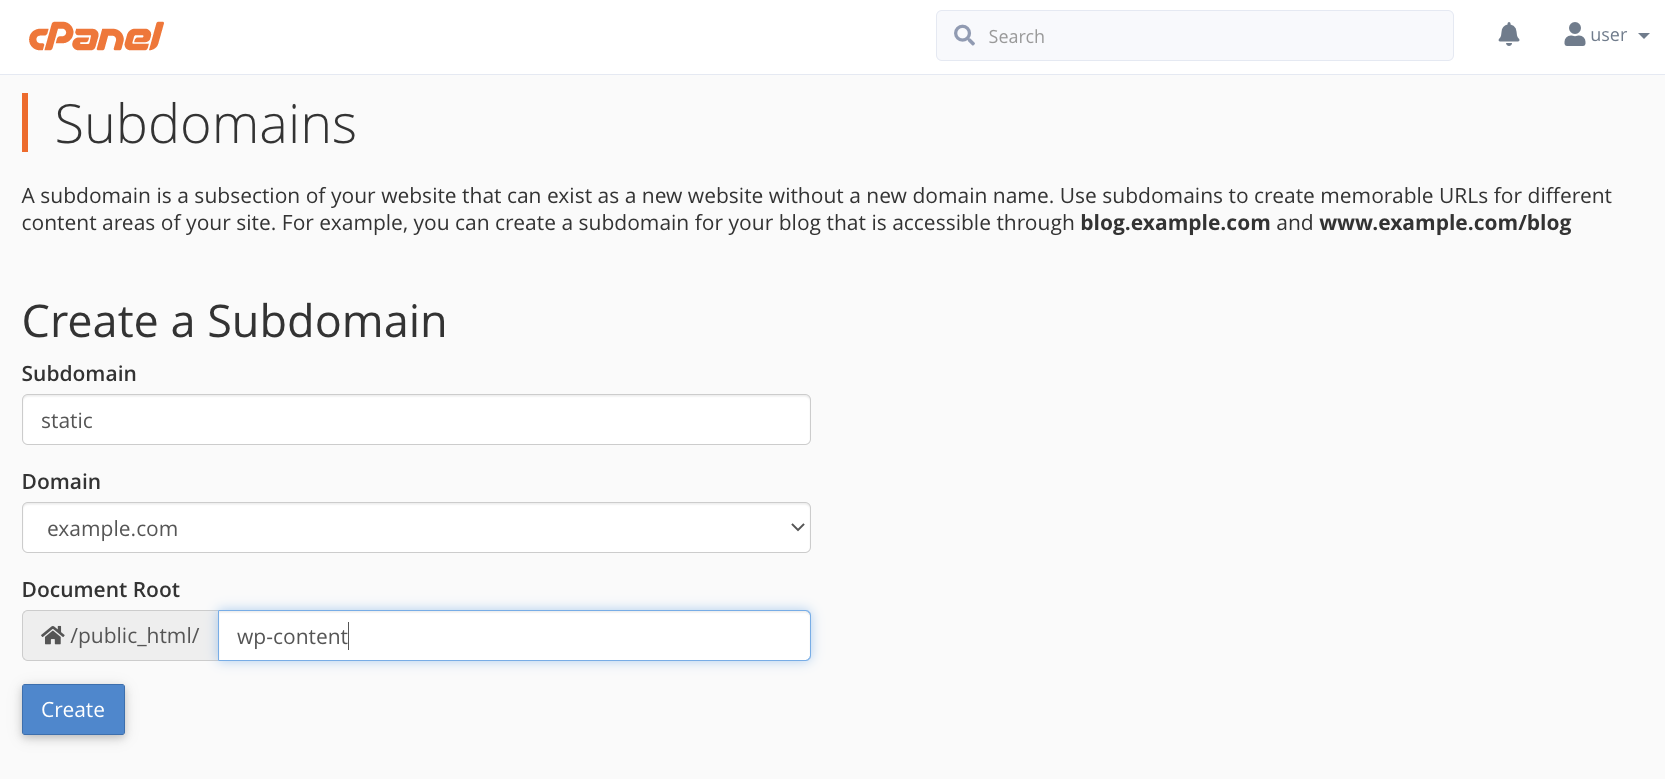Click the Document Root label
This screenshot has width=1665, height=779.
(101, 590)
